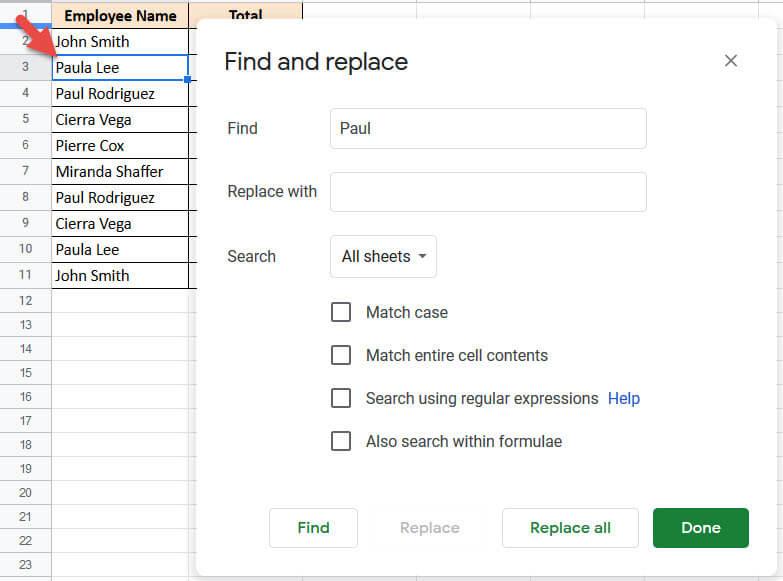Screen dimensions: 783x581
Task: Tick Match entire cell contents checkbox
Action: point(341,355)
